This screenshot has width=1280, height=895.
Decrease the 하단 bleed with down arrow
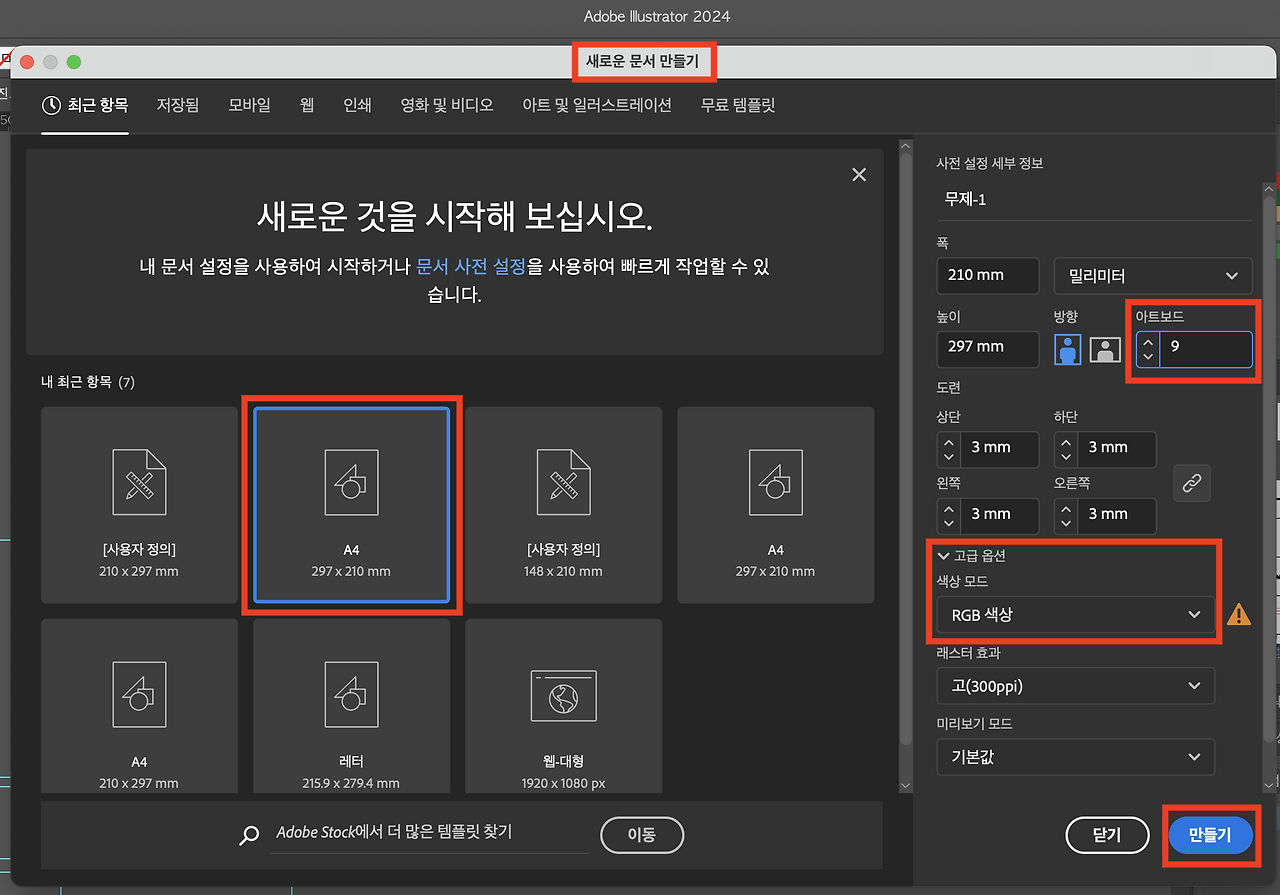(x=1066, y=456)
